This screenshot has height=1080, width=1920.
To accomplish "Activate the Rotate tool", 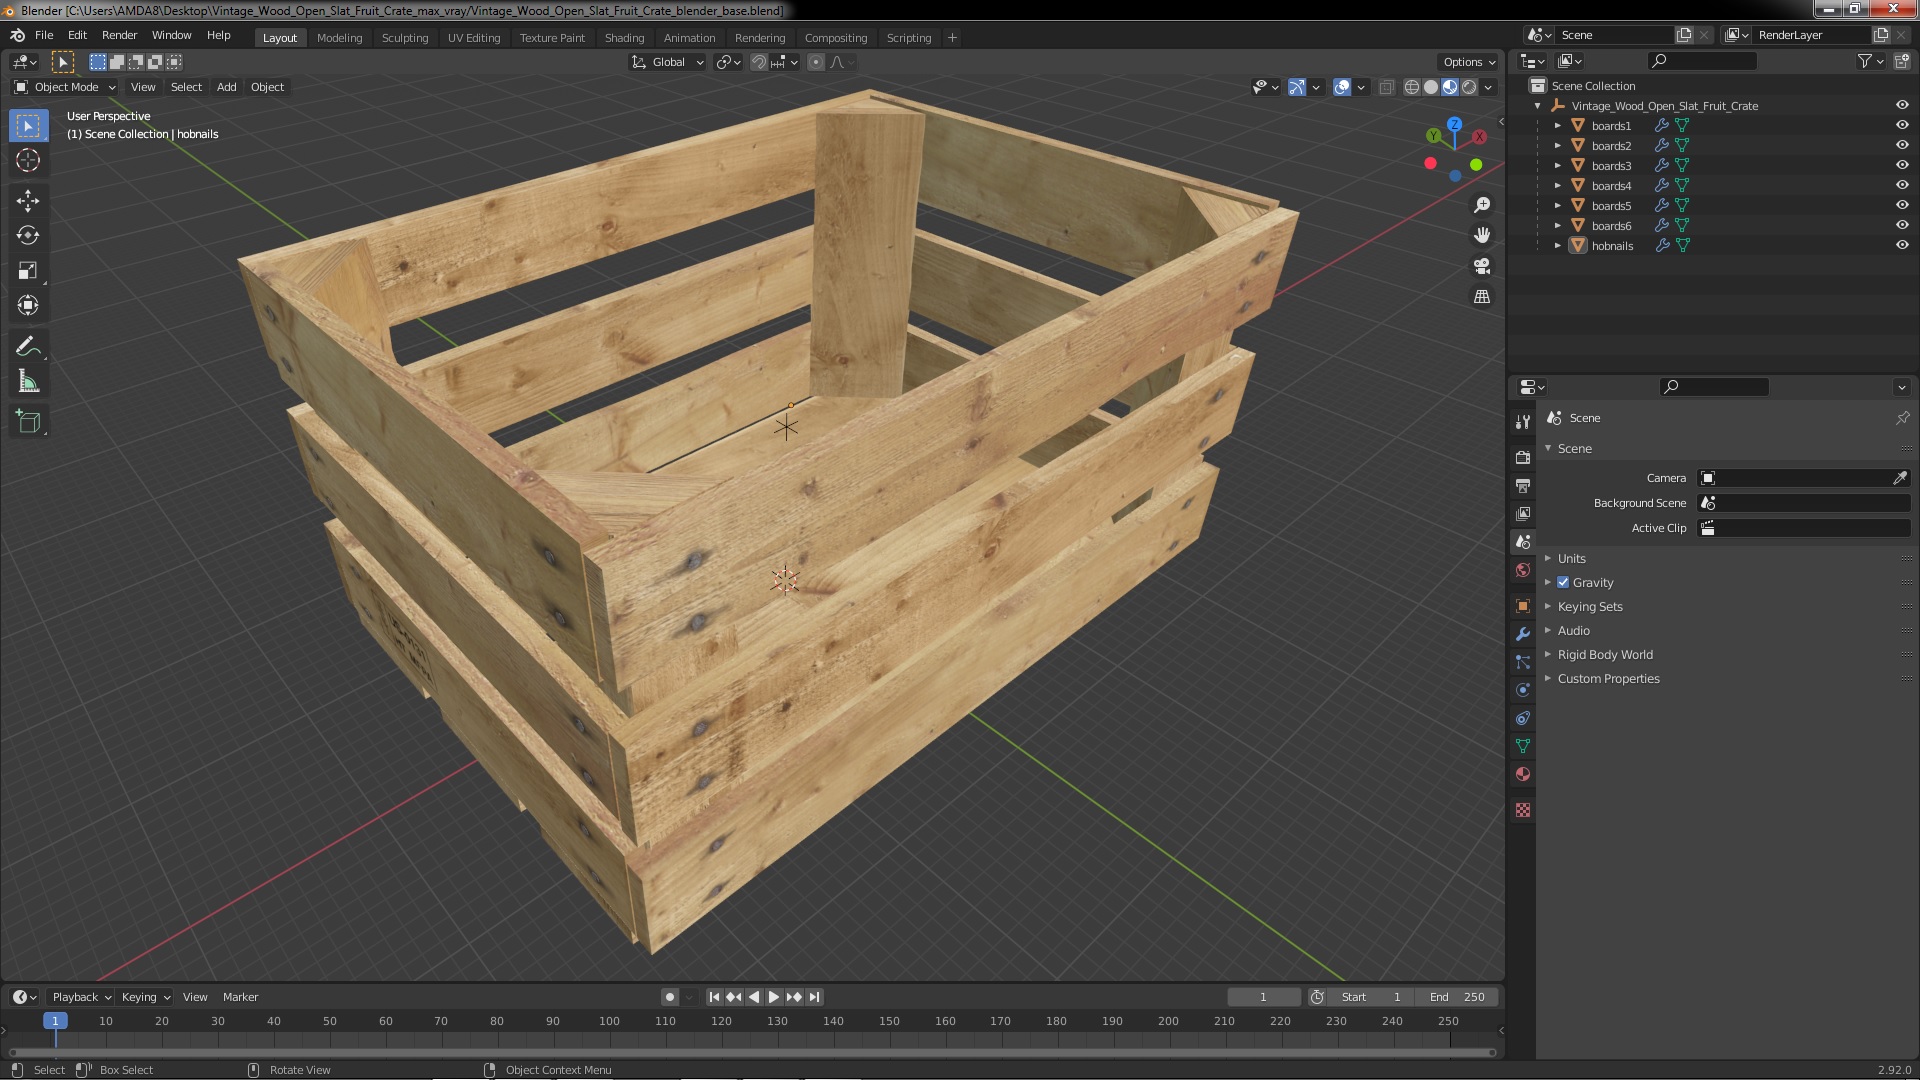I will point(28,236).
